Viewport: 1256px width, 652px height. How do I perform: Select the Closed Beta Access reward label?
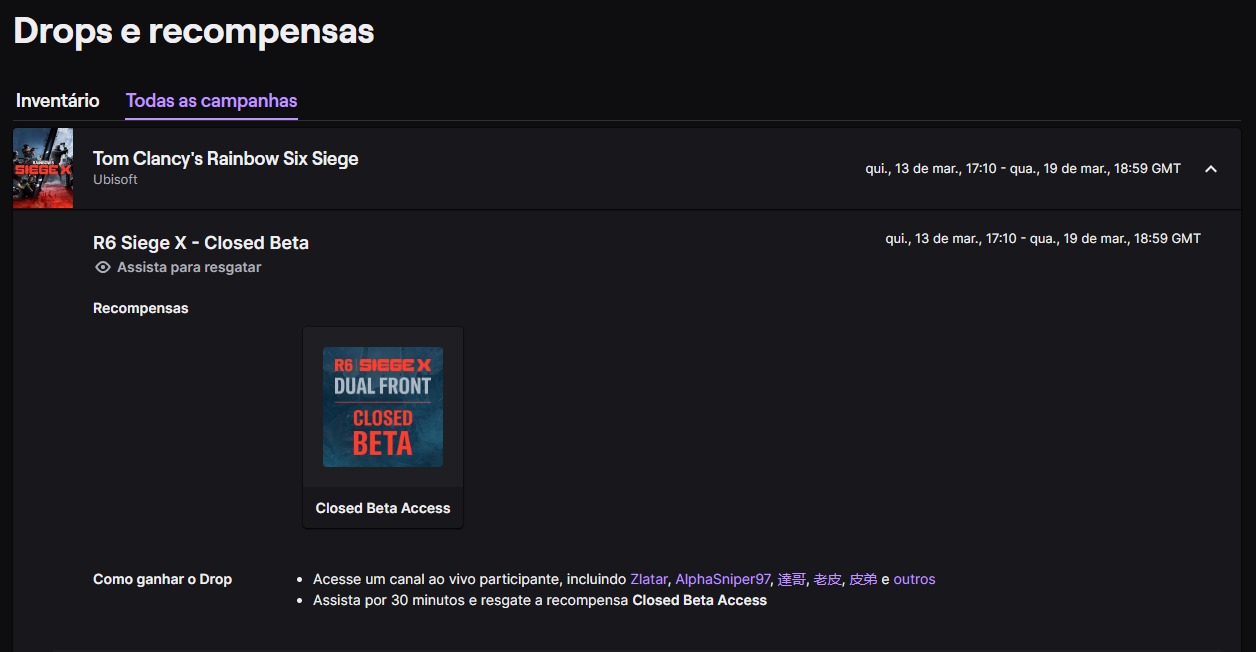click(x=383, y=508)
